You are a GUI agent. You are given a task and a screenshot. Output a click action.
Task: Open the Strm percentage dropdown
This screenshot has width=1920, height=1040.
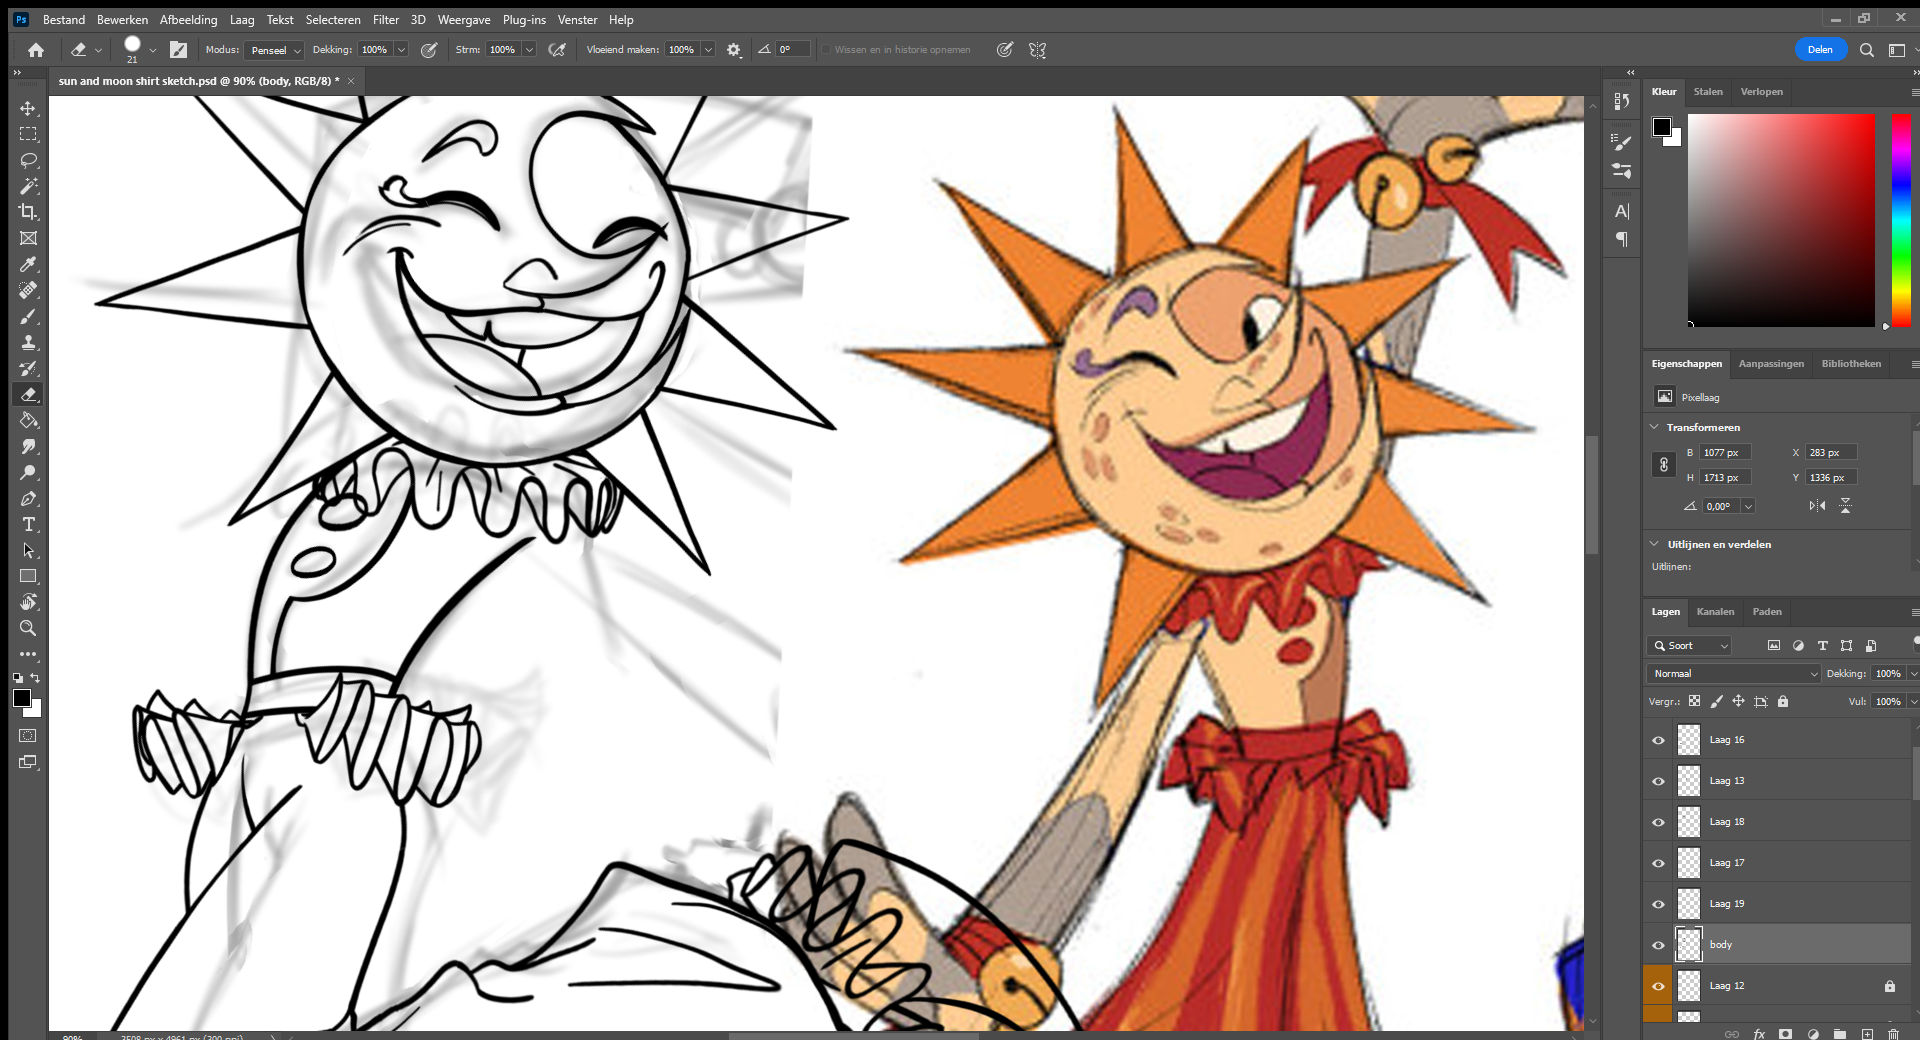click(x=529, y=50)
